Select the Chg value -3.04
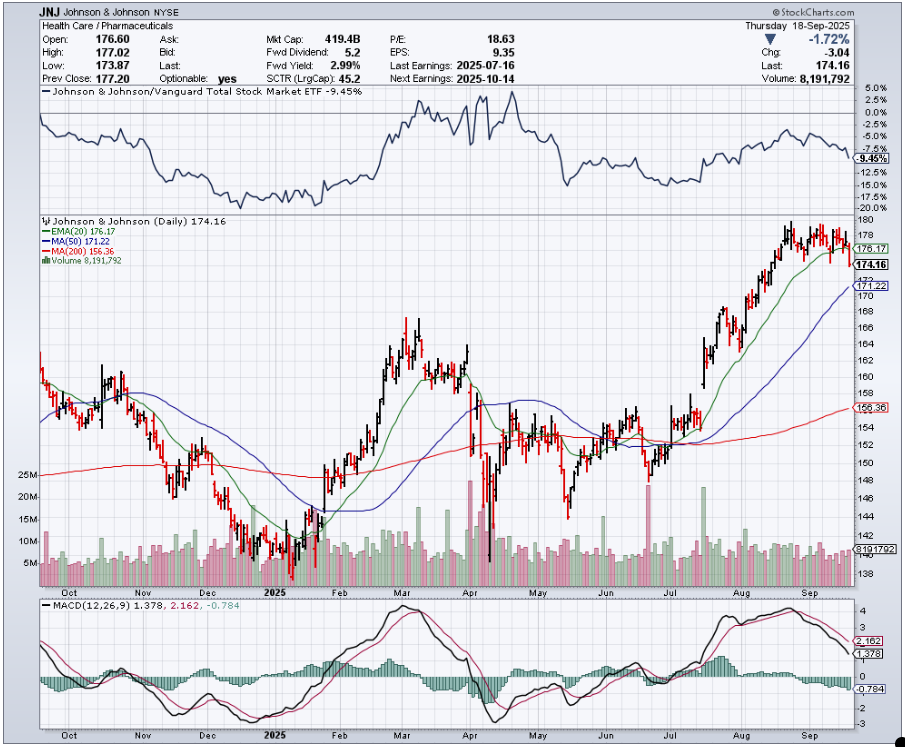The width and height of the screenshot is (905, 747). (x=835, y=53)
